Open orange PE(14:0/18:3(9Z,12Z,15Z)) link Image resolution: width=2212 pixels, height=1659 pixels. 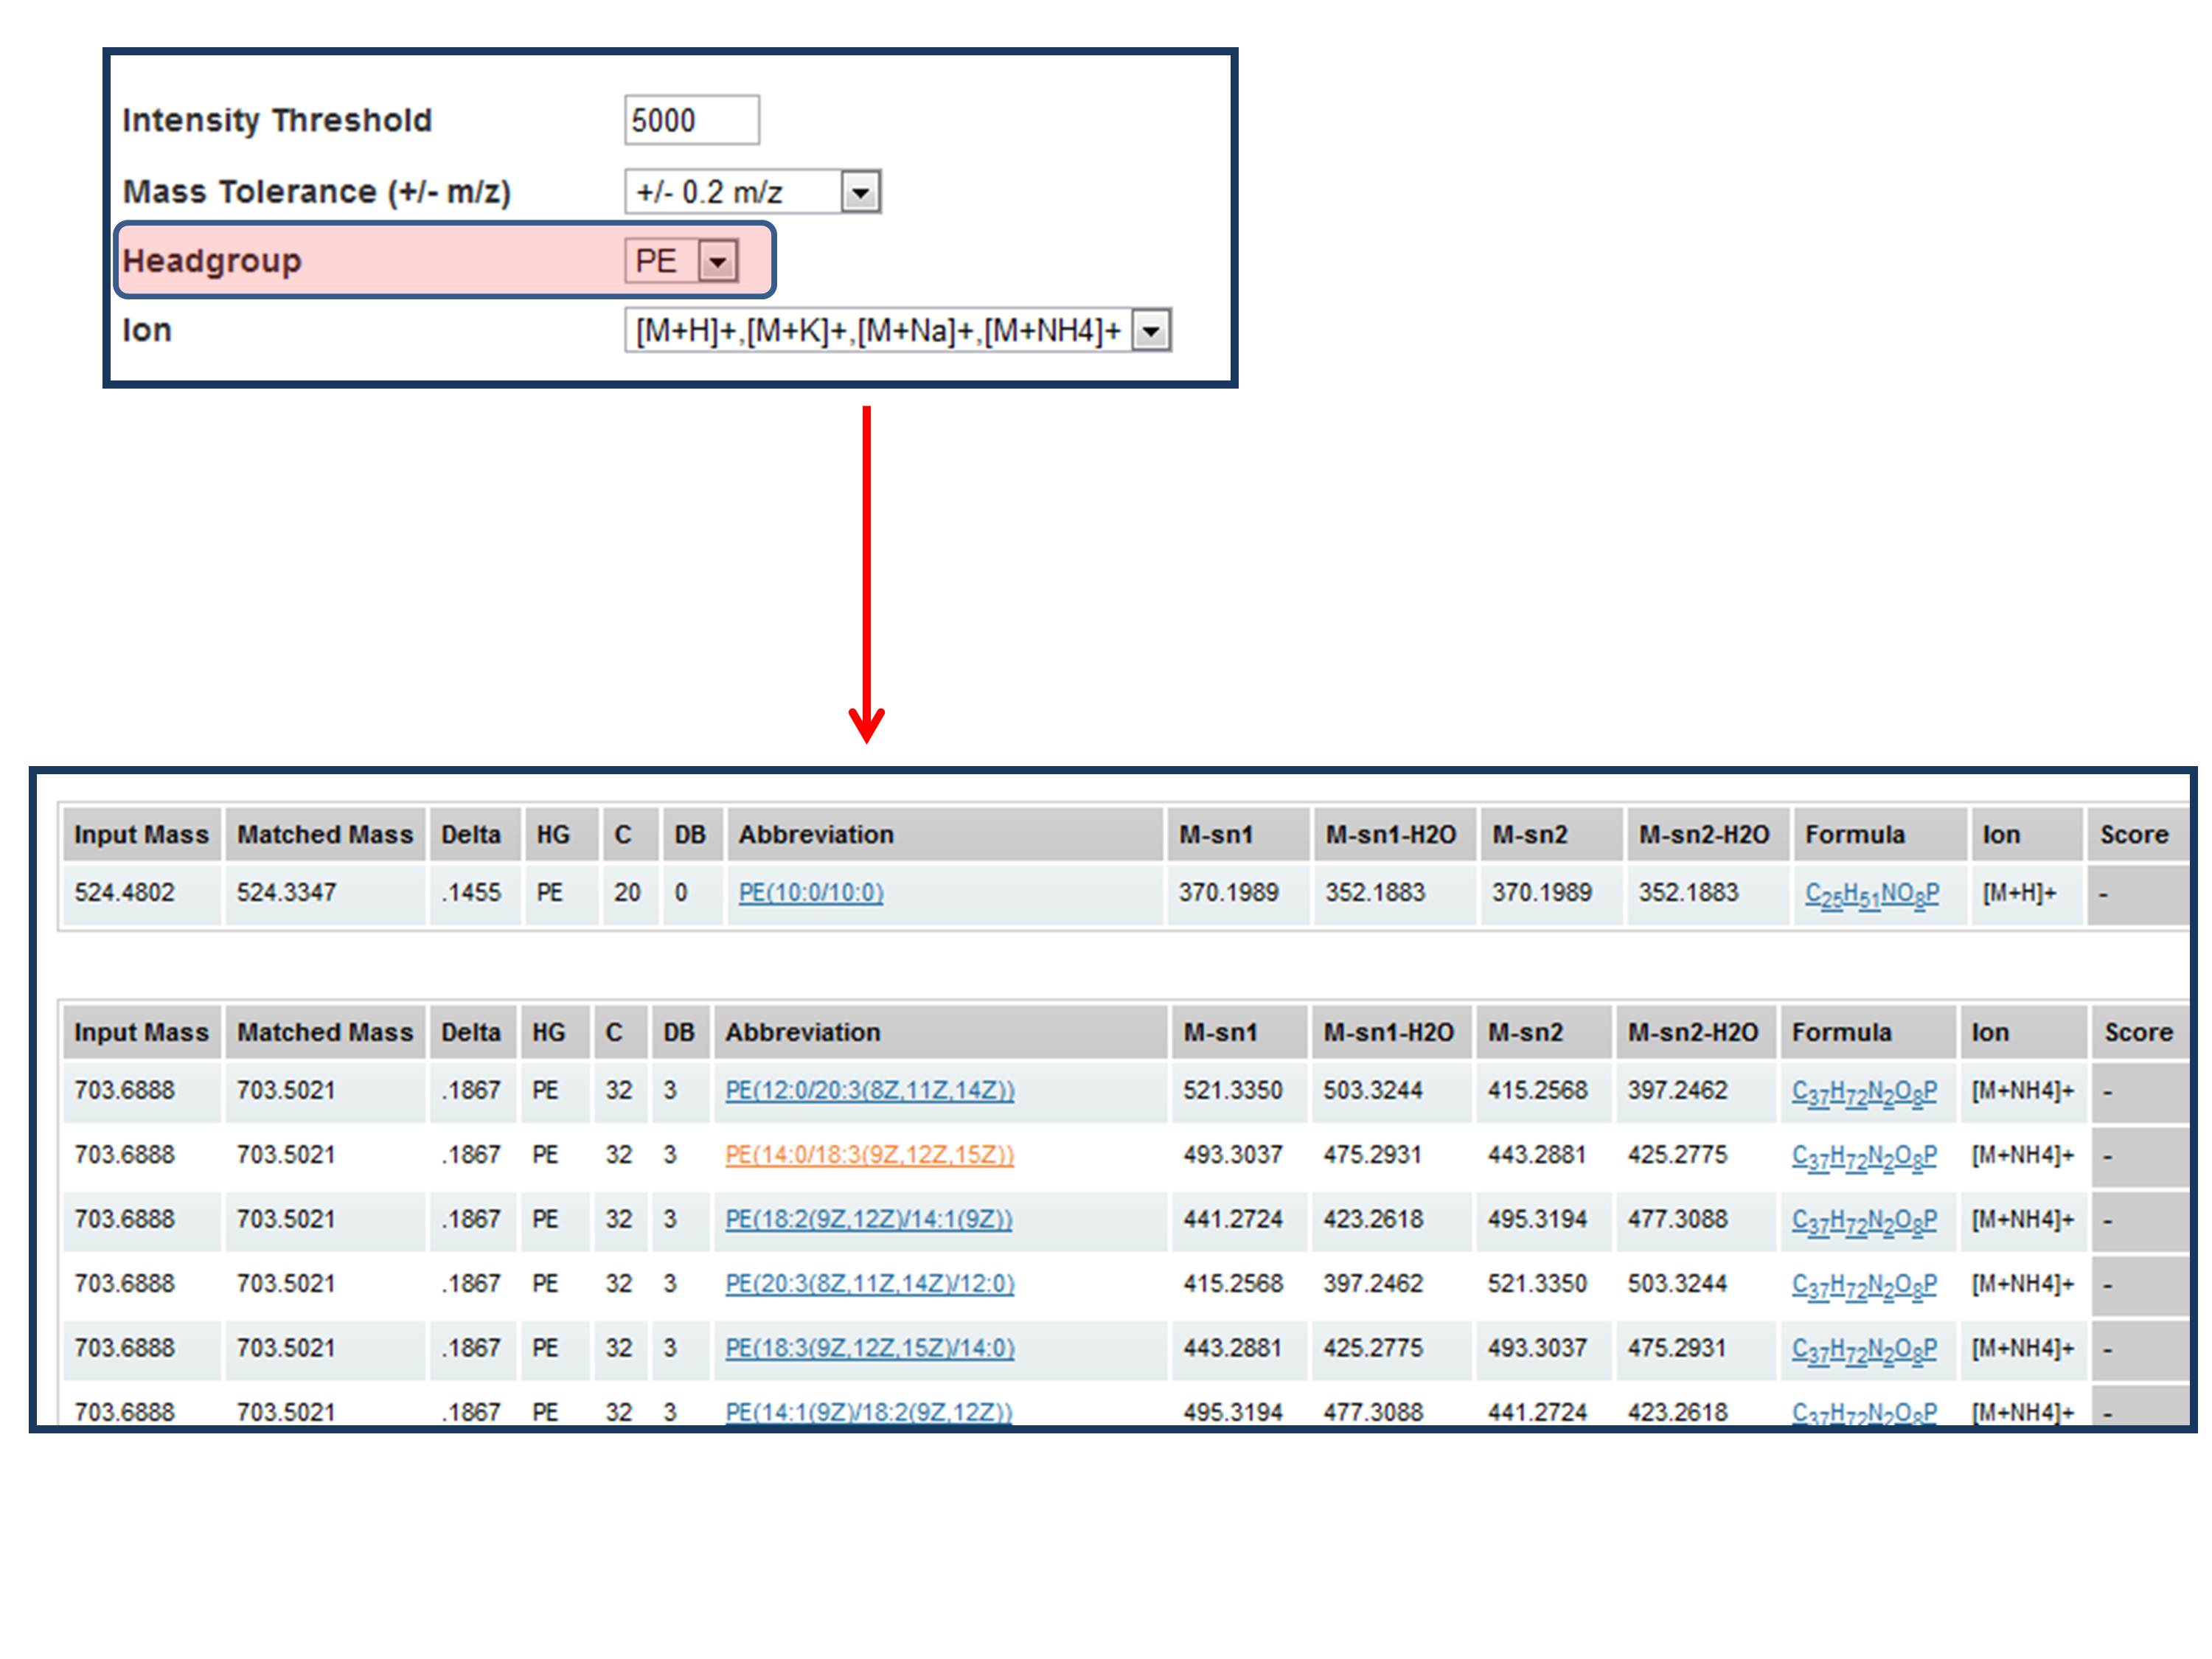coord(869,1155)
